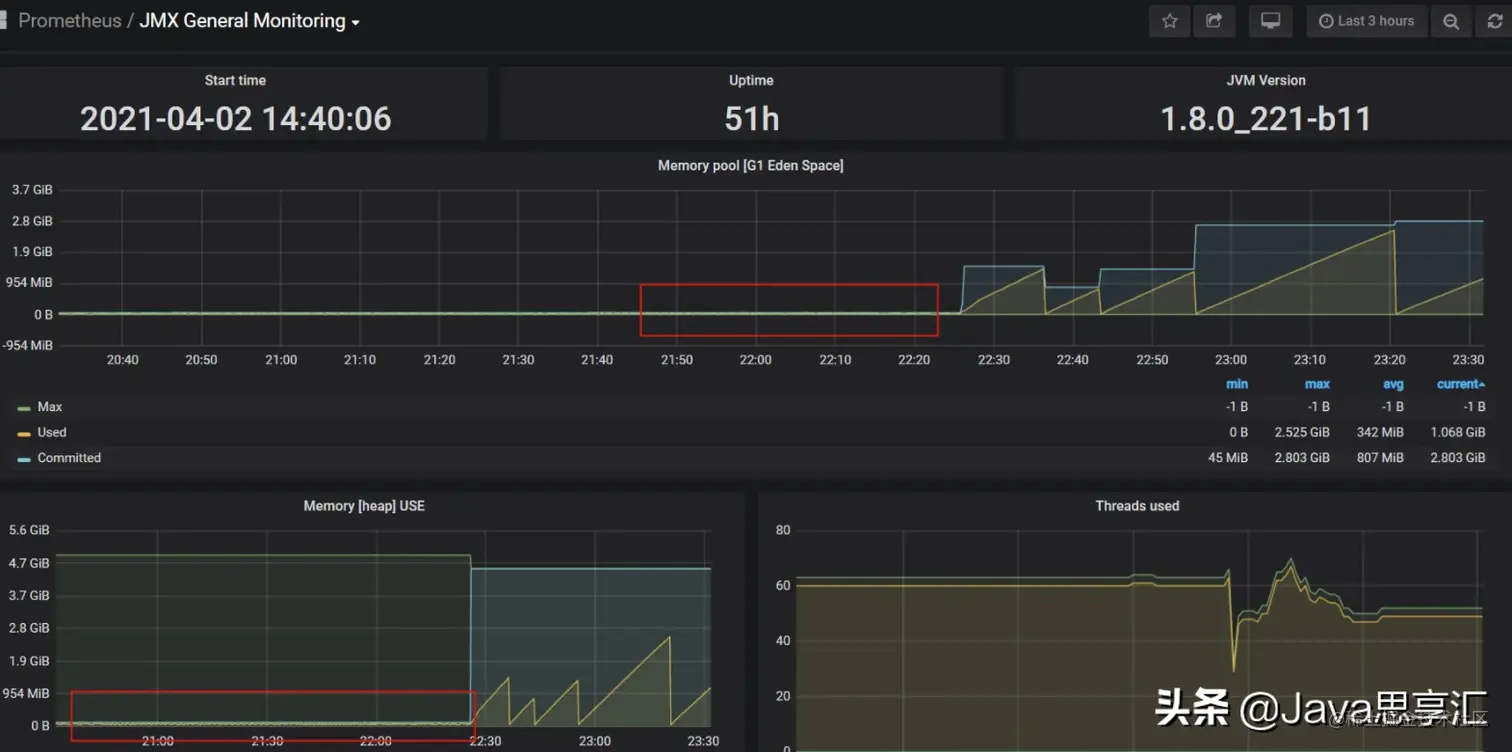Click the 1.068 GiB current value for Used
Screen dimensions: 1512x752
coord(1457,432)
